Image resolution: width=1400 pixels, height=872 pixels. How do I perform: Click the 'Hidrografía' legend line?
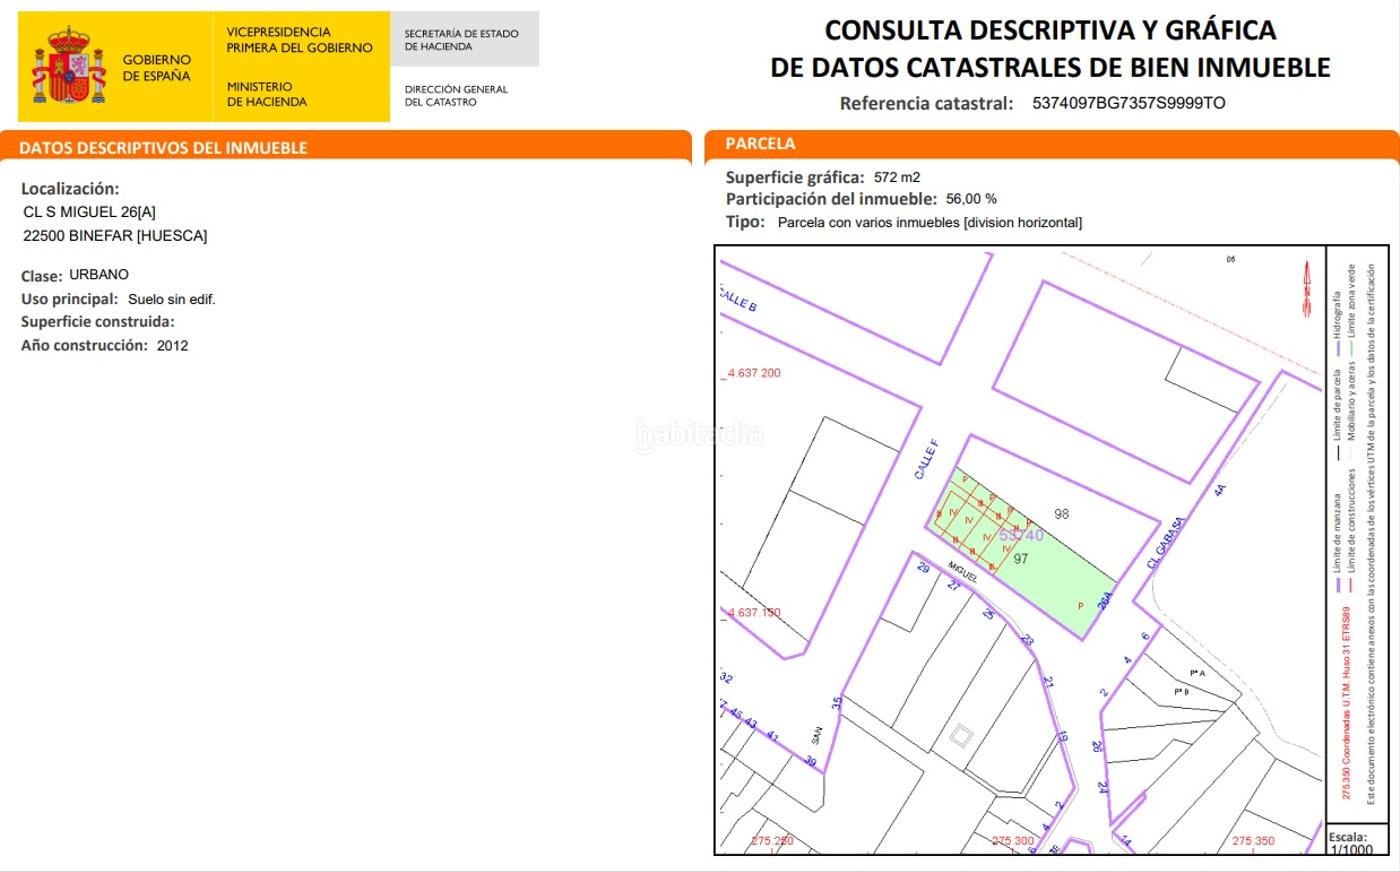pyautogui.click(x=1336, y=351)
